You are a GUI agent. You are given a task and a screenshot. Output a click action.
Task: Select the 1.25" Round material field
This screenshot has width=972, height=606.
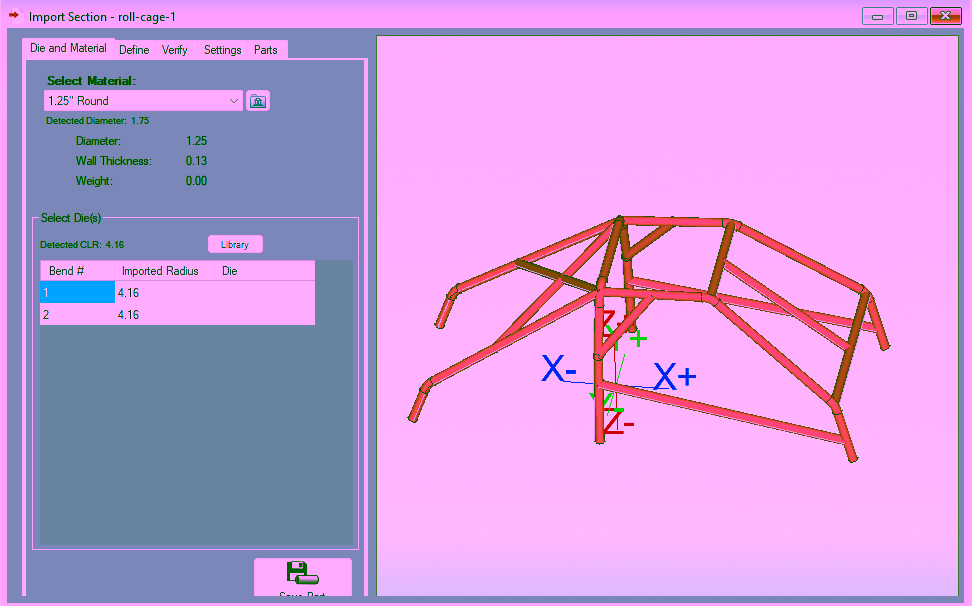[x=143, y=101]
